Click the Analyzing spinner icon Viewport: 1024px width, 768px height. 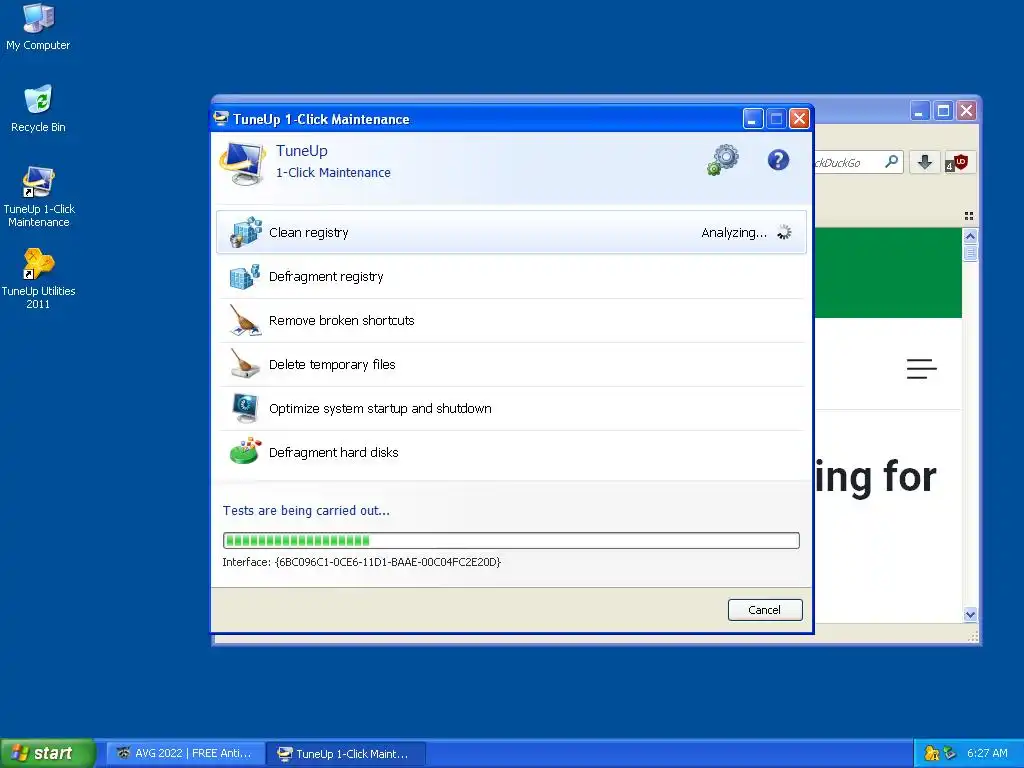[x=784, y=232]
